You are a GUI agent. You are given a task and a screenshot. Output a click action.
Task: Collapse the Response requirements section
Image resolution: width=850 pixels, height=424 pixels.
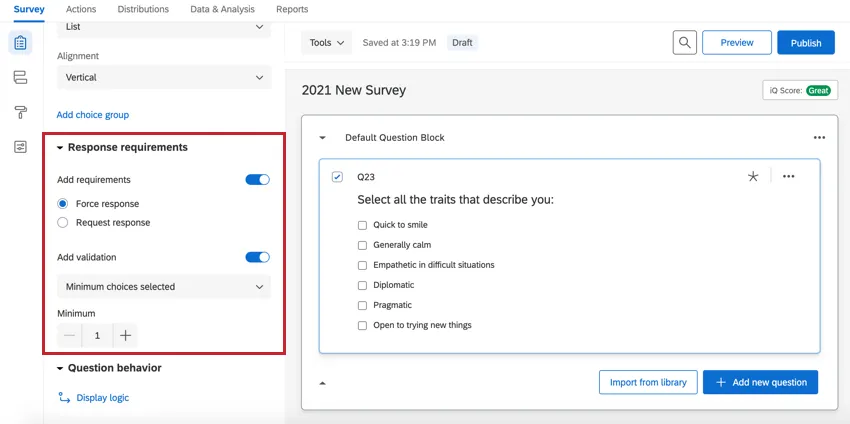click(60, 148)
